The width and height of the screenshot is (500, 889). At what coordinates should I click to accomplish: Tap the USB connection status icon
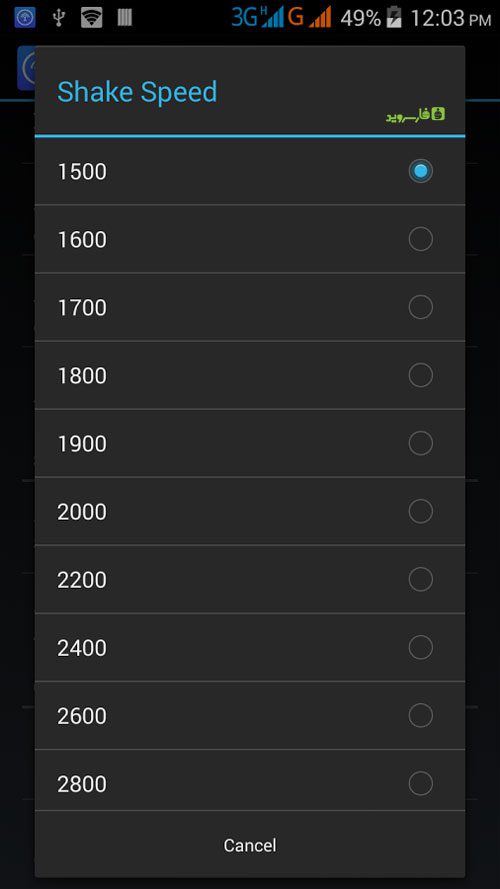tap(57, 18)
